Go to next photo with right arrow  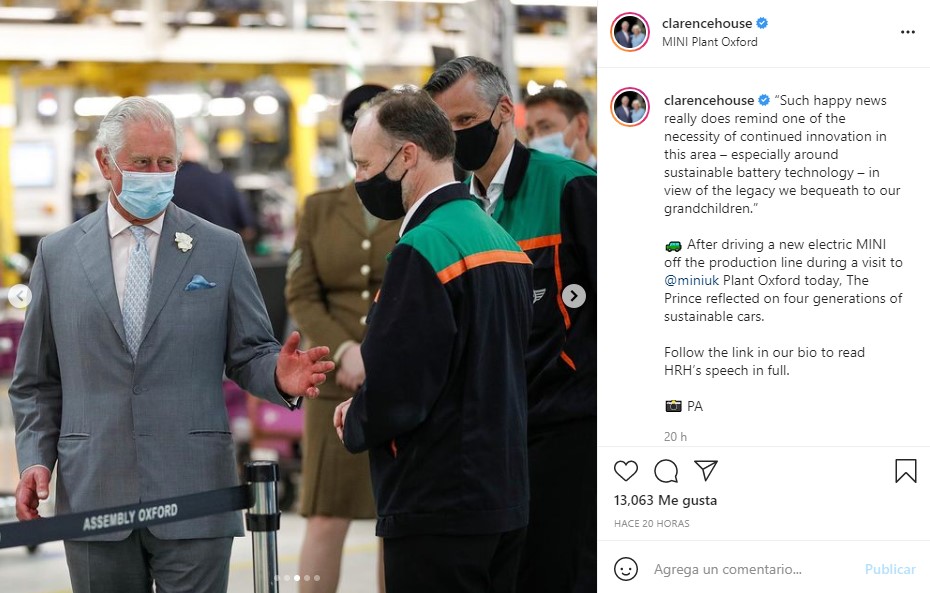(574, 295)
